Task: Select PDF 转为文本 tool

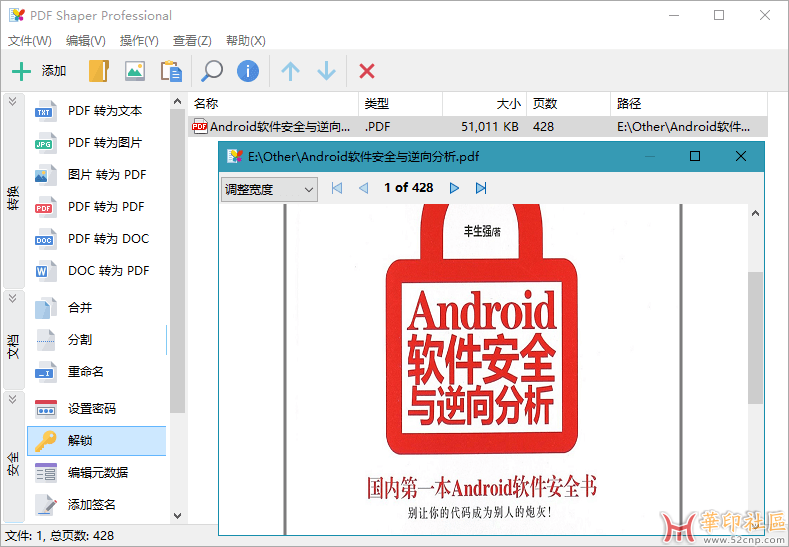Action: [x=97, y=111]
